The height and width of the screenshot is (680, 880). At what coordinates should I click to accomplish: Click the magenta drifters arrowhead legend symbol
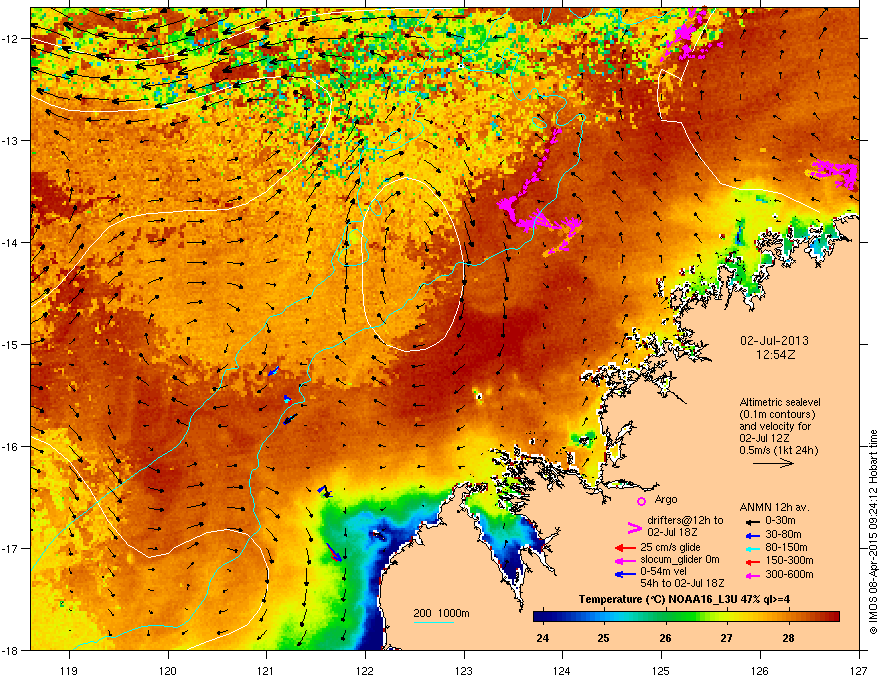(634, 527)
